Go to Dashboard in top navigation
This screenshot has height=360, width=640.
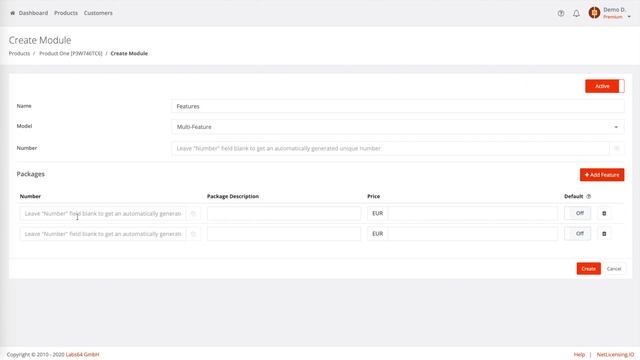(33, 13)
